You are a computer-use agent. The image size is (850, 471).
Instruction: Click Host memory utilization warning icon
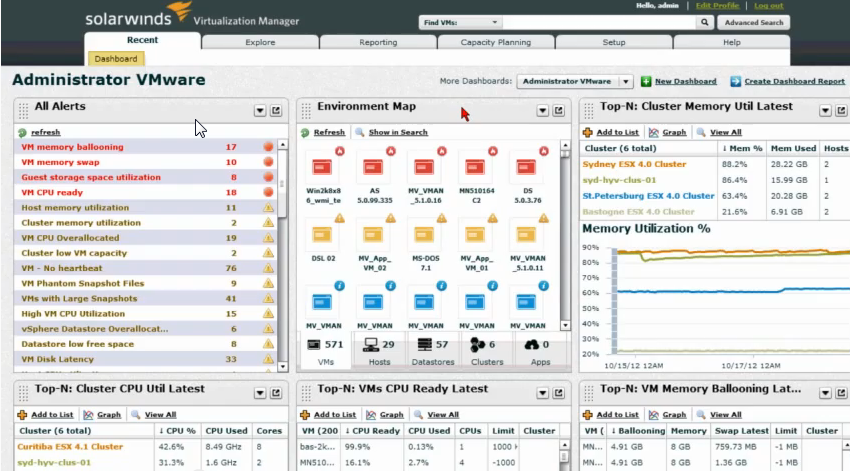(x=268, y=208)
